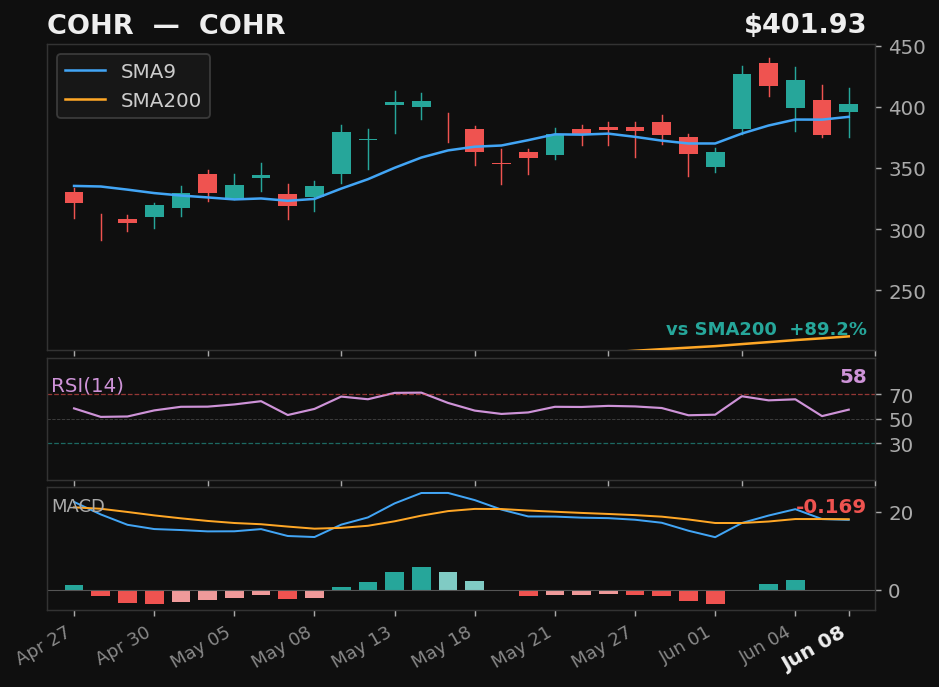The height and width of the screenshot is (687, 939).
Task: Click the bold Jun 08 date label
Action: click(814, 649)
